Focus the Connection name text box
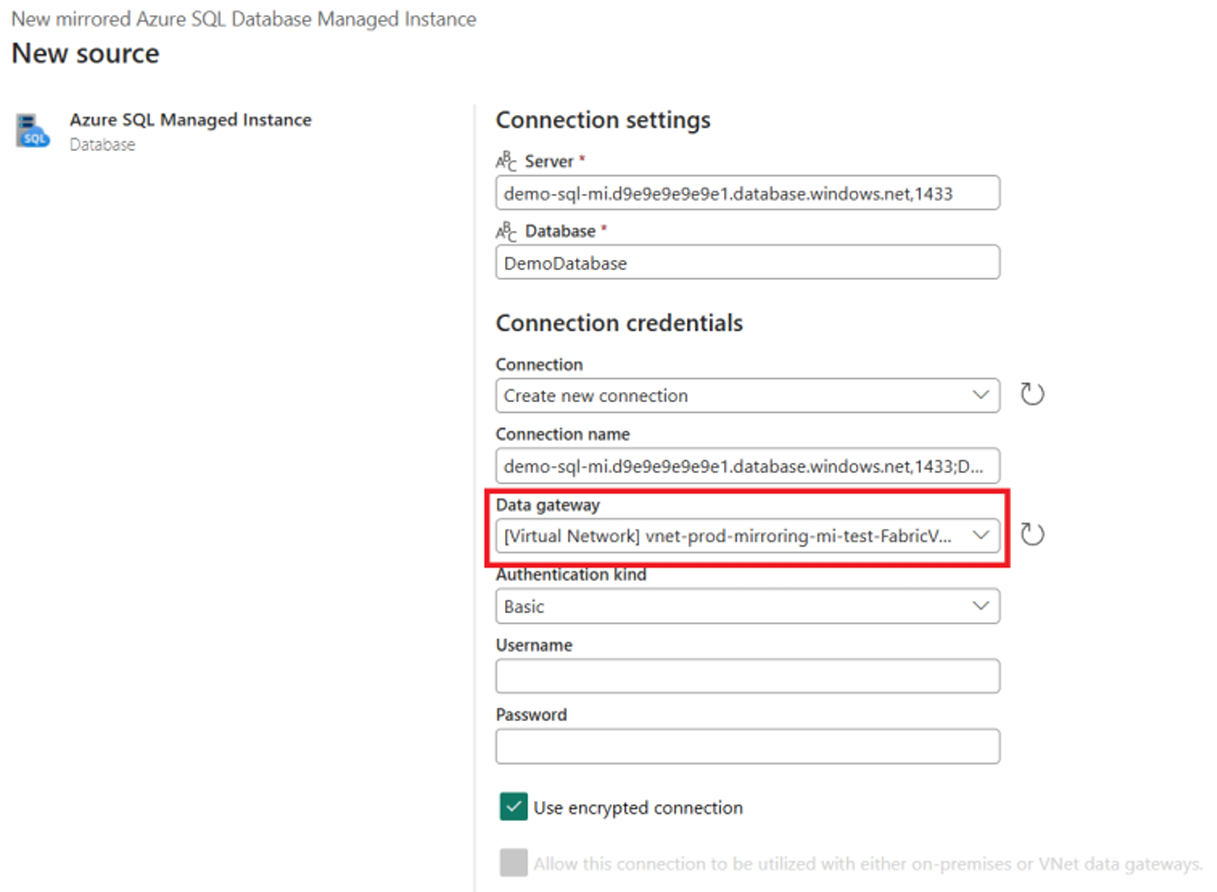This screenshot has width=1217, height=892. click(x=747, y=465)
